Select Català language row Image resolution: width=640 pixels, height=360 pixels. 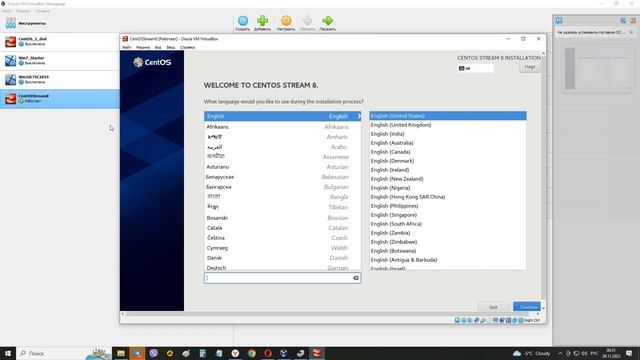[x=282, y=228]
